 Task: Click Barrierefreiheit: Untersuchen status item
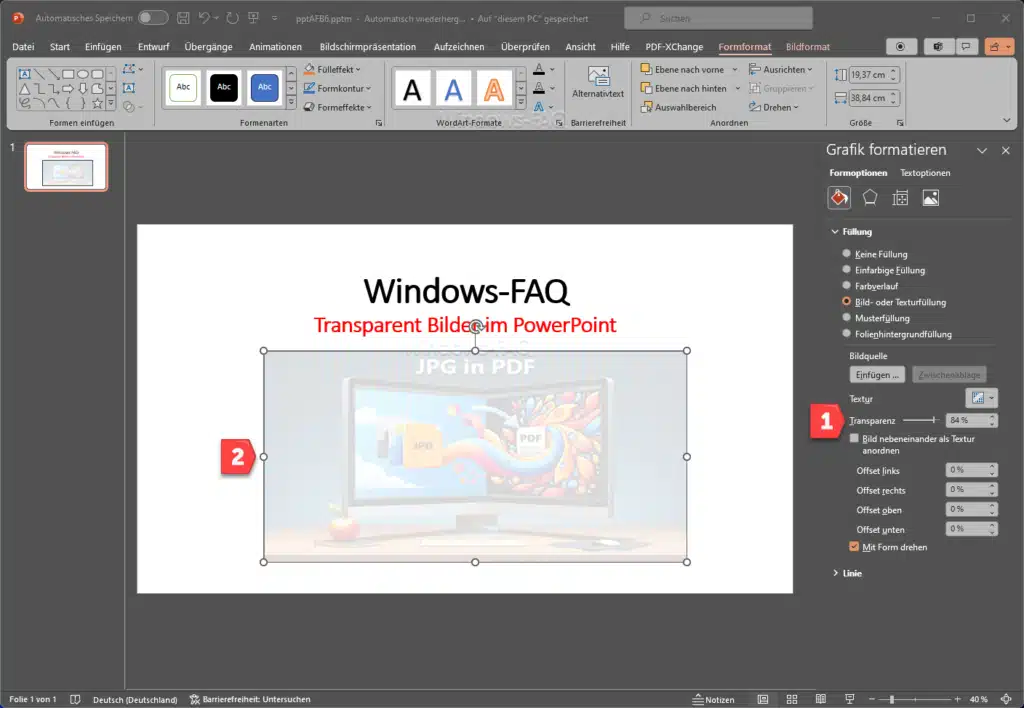(250, 700)
